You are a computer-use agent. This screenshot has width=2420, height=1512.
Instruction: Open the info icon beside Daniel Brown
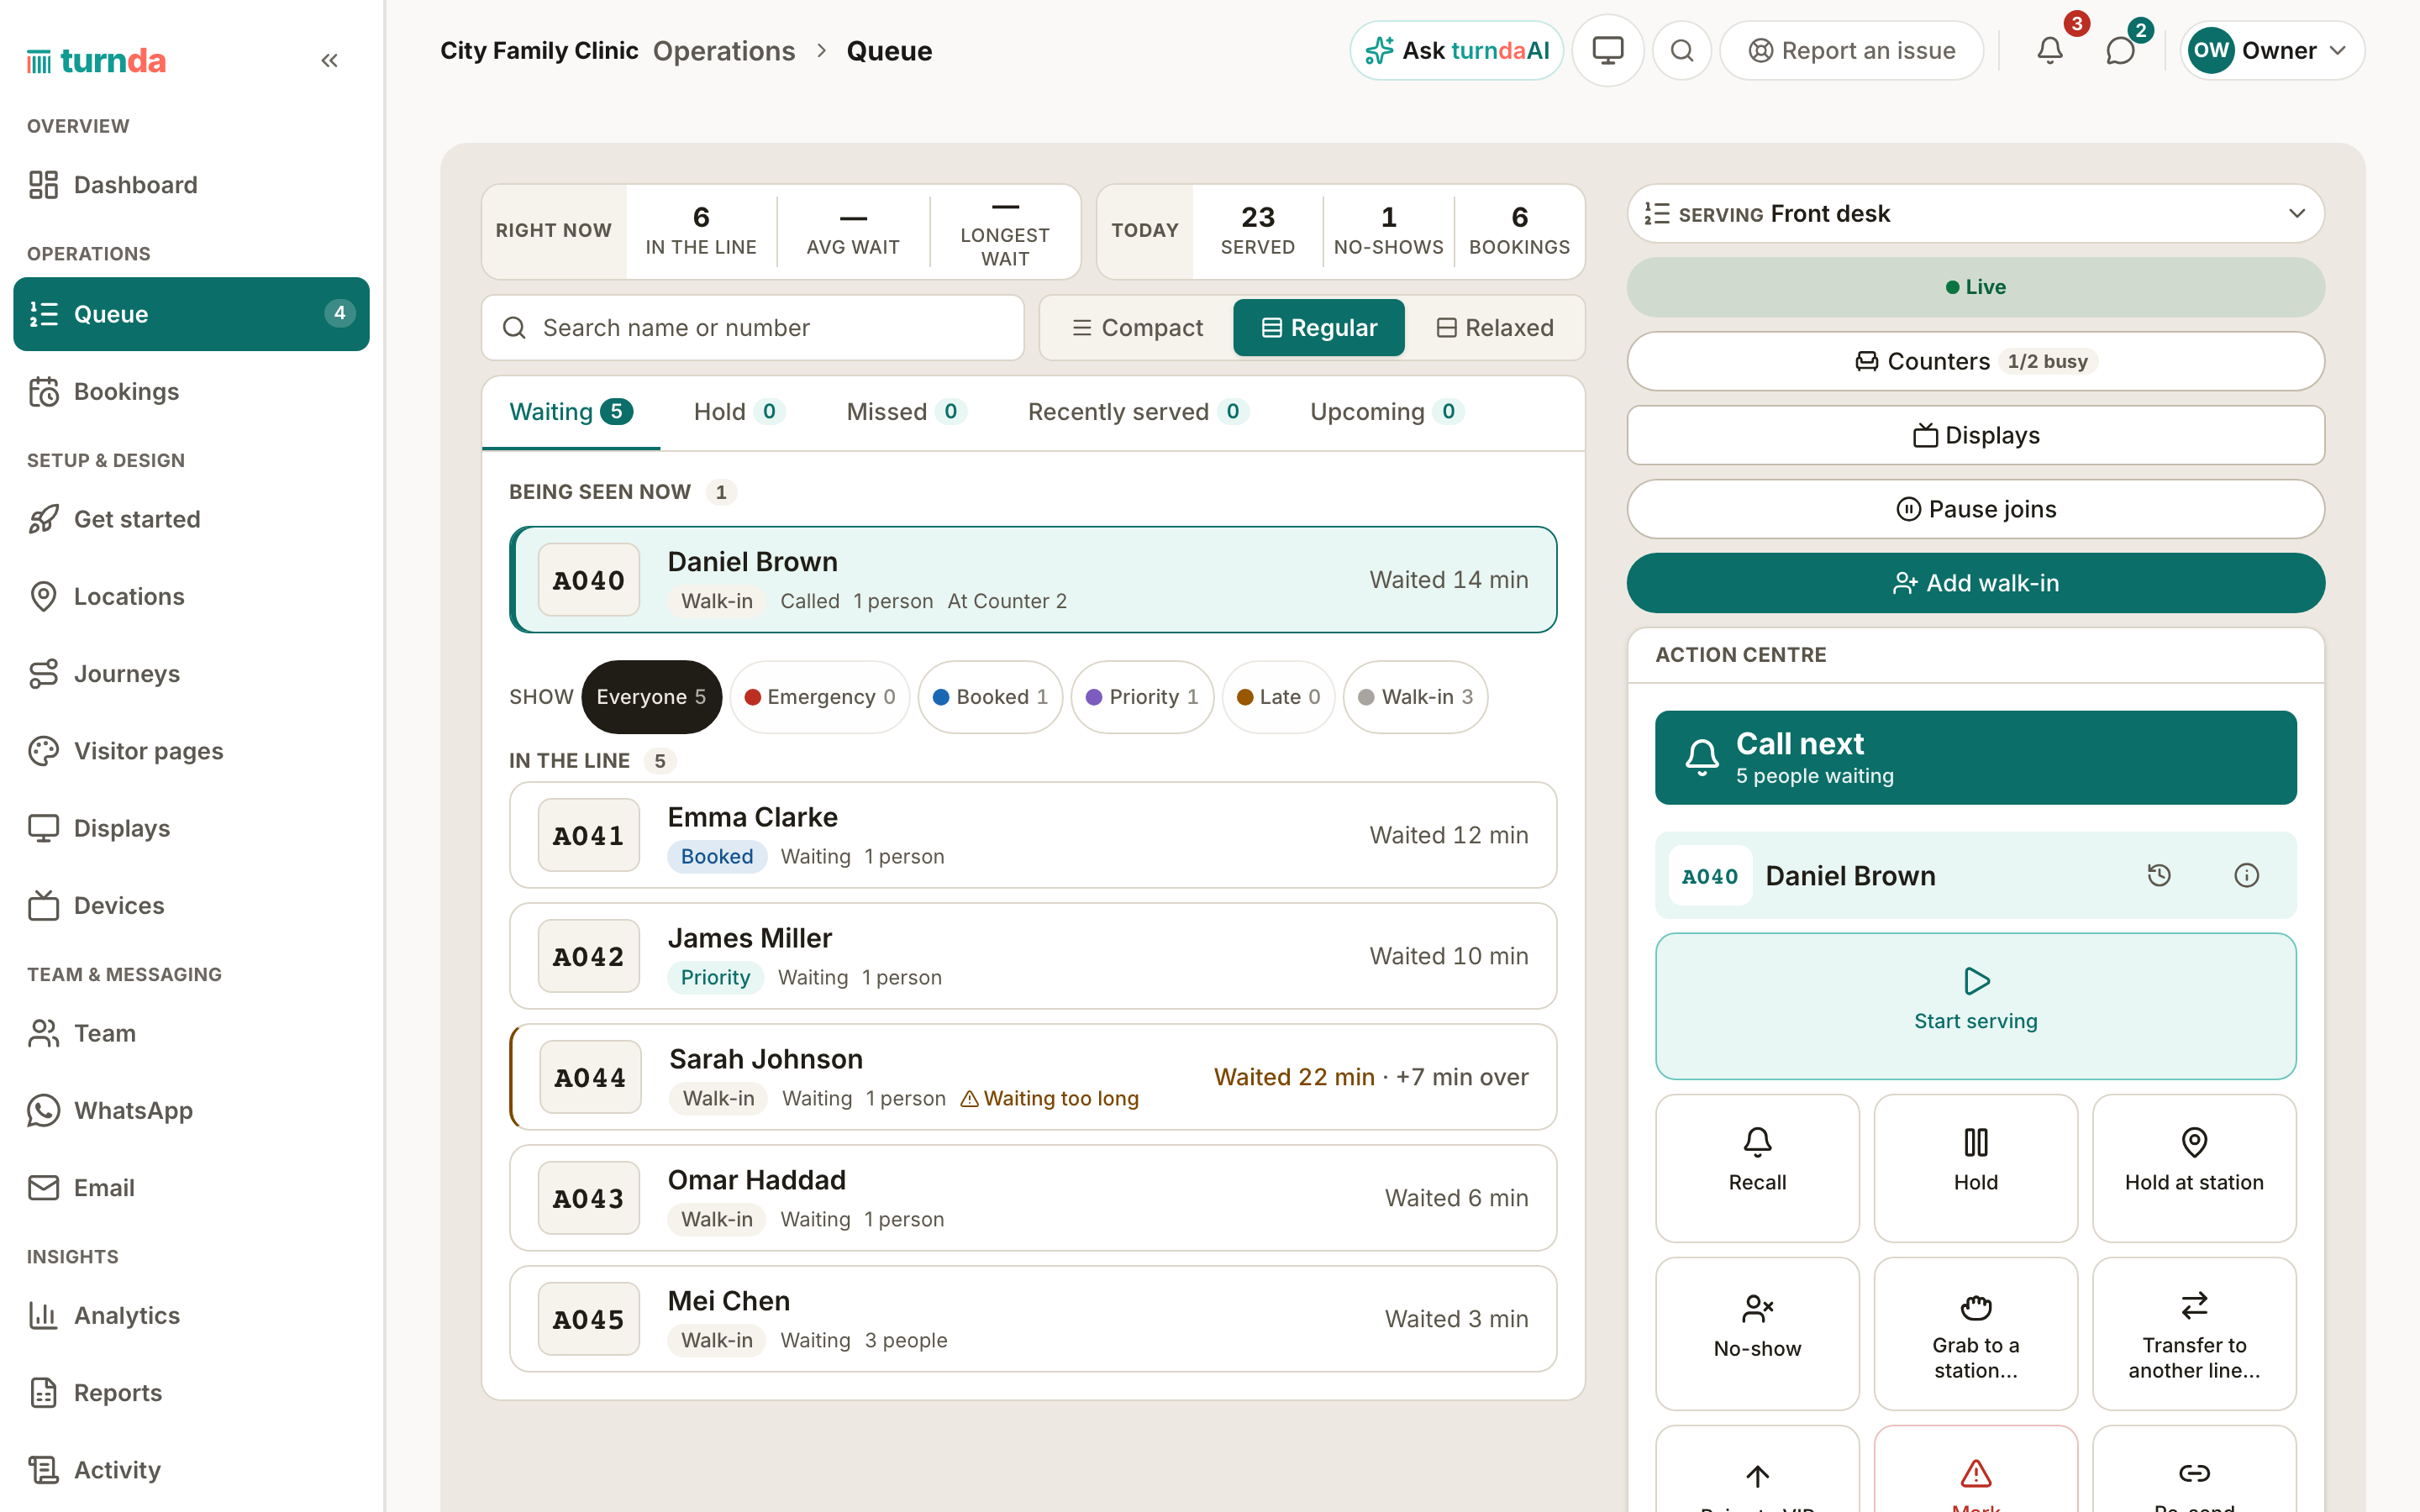click(2246, 875)
